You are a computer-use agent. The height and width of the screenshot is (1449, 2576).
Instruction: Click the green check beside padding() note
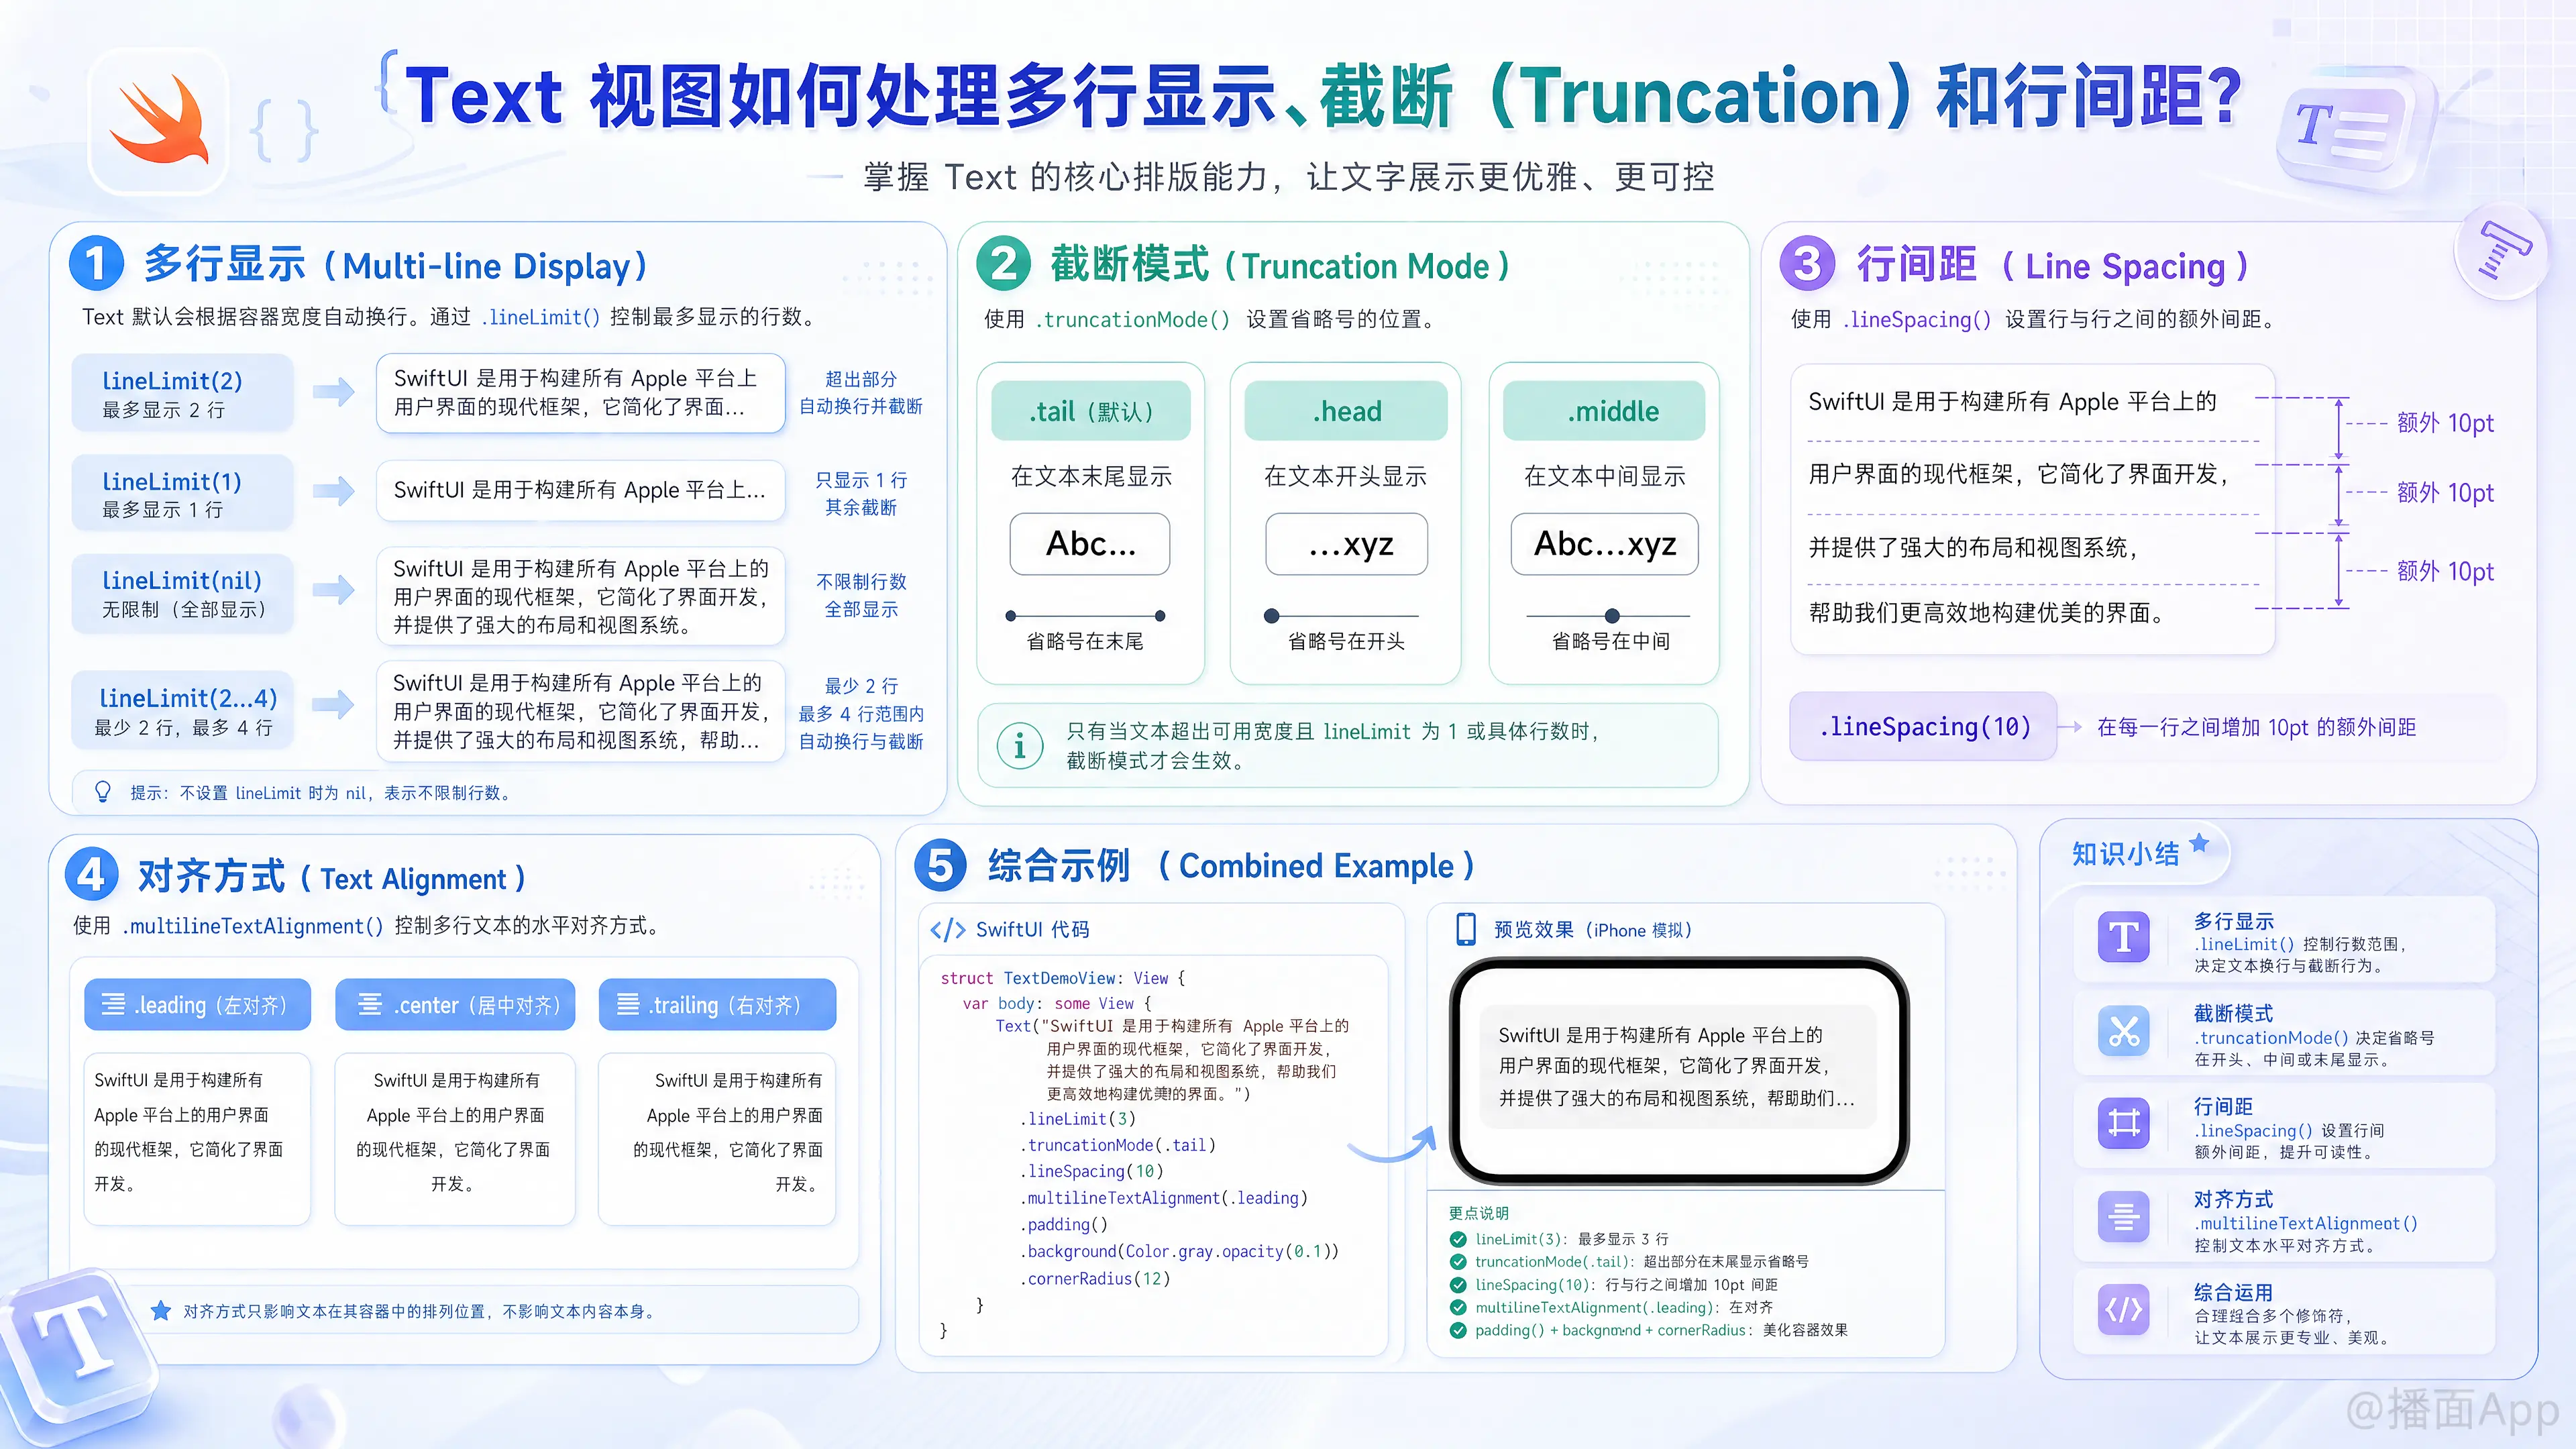(1458, 1330)
